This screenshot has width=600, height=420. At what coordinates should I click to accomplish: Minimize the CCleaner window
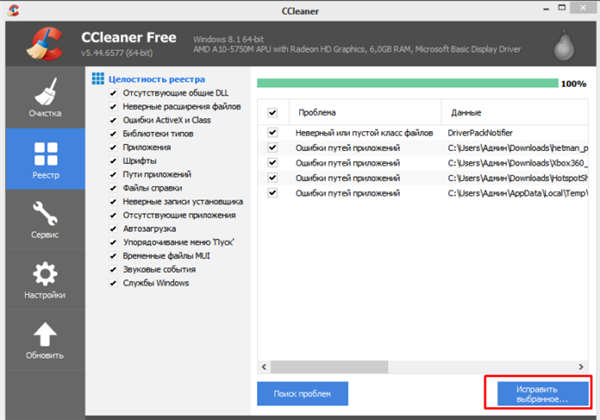tap(546, 9)
